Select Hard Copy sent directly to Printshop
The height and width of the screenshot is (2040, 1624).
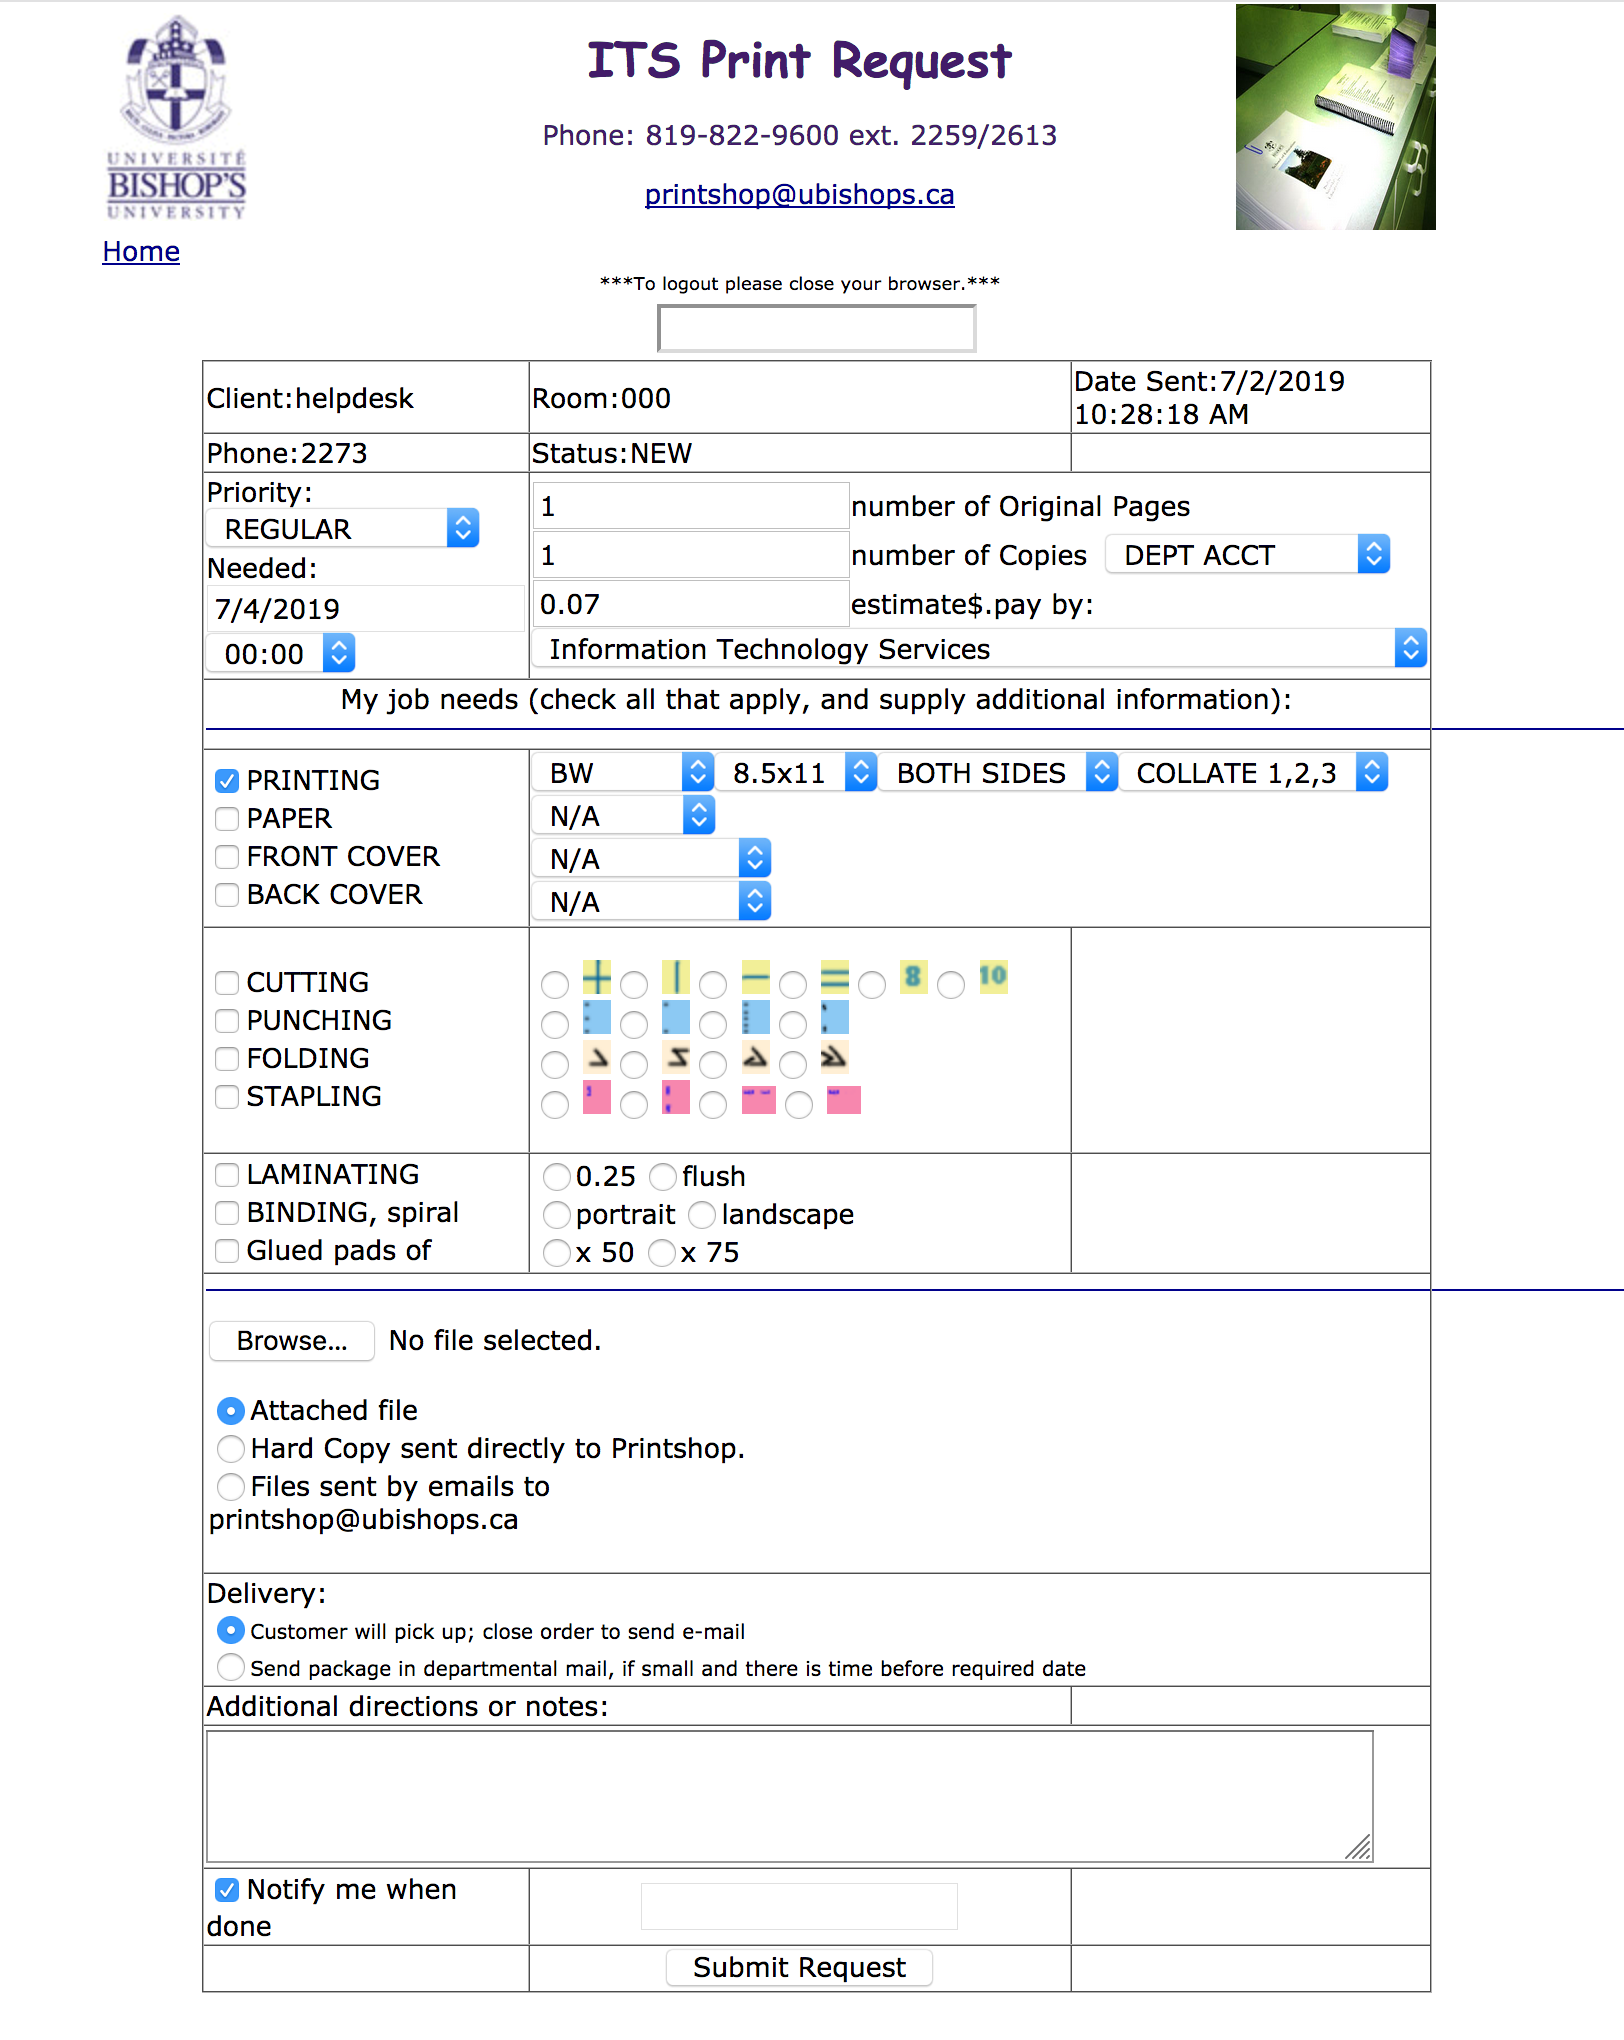[x=231, y=1449]
